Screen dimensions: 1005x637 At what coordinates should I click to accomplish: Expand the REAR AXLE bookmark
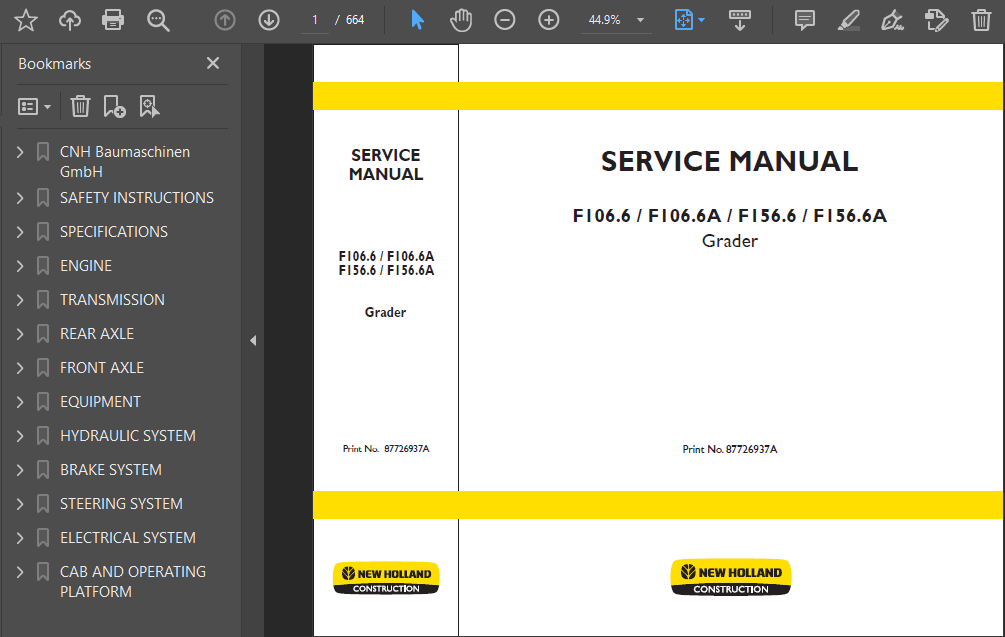click(20, 334)
